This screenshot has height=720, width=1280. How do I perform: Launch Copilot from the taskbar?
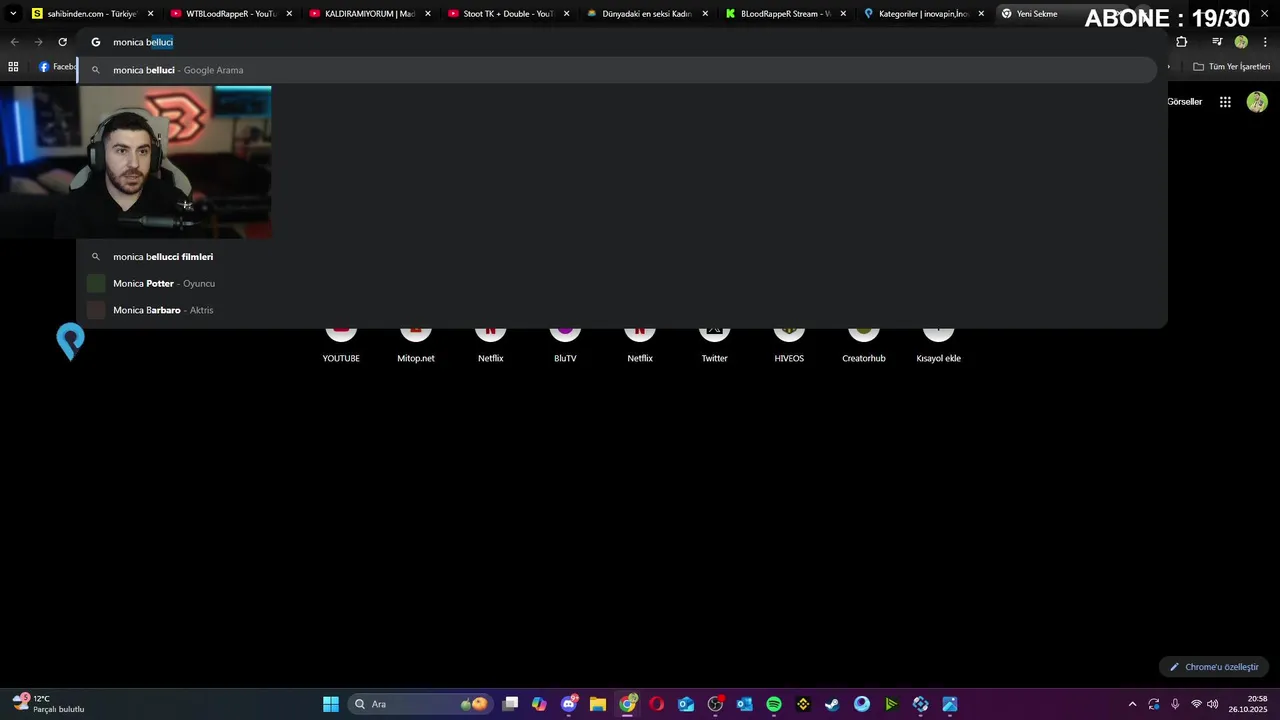[x=540, y=704]
